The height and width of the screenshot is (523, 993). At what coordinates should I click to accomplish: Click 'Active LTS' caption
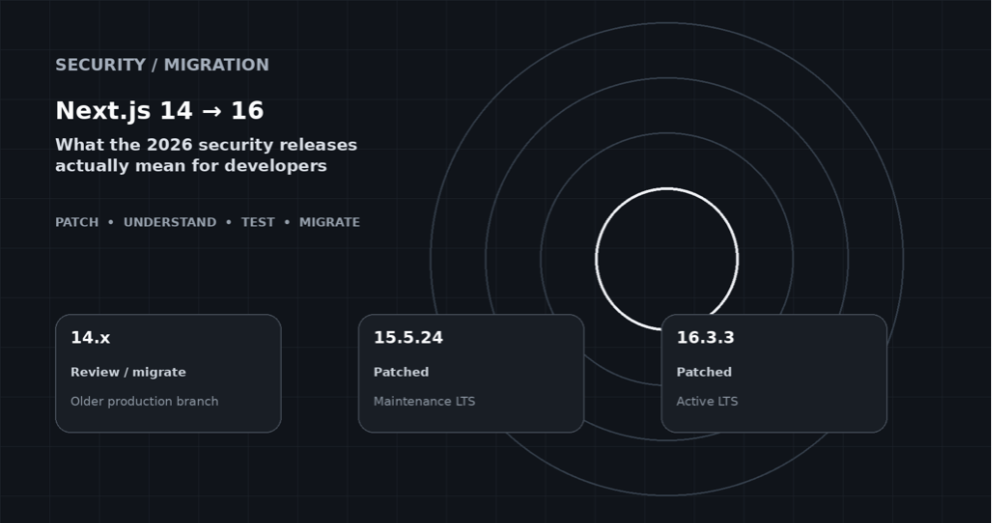click(x=707, y=401)
